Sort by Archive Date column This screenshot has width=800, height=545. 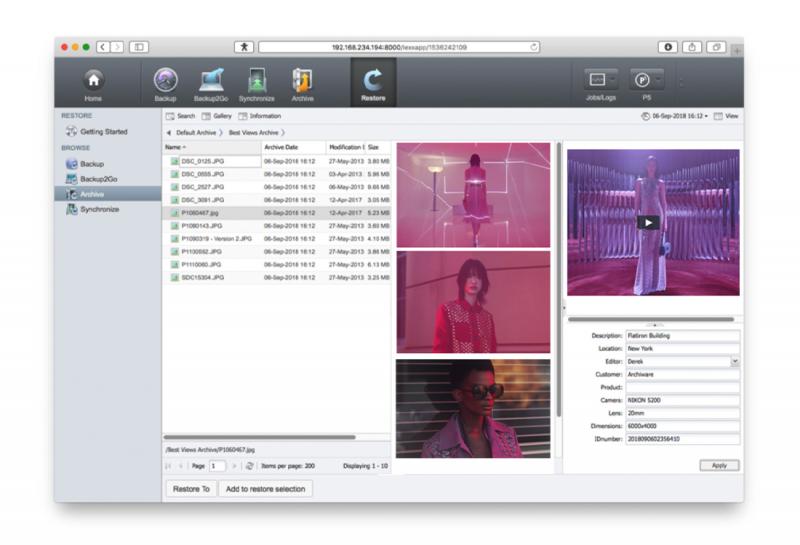(293, 147)
